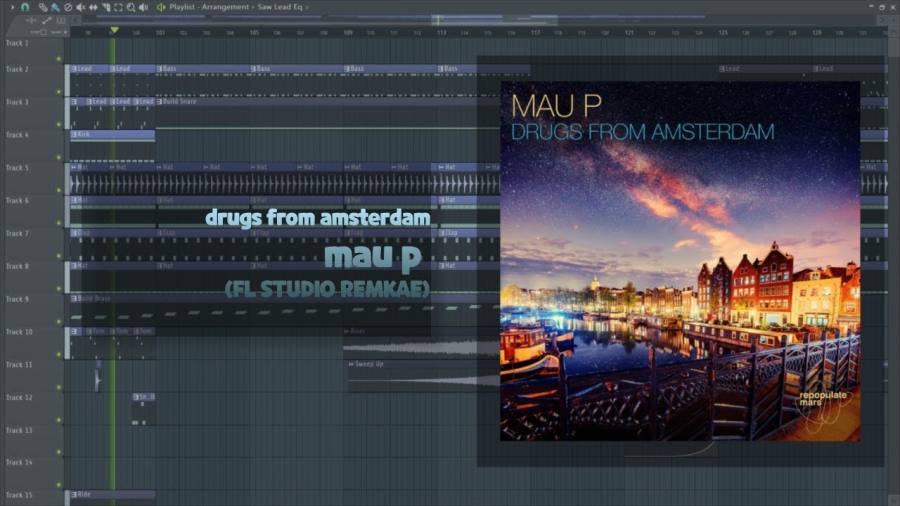
Task: Open Kick clip menu on Track 4
Action: [x=74, y=134]
